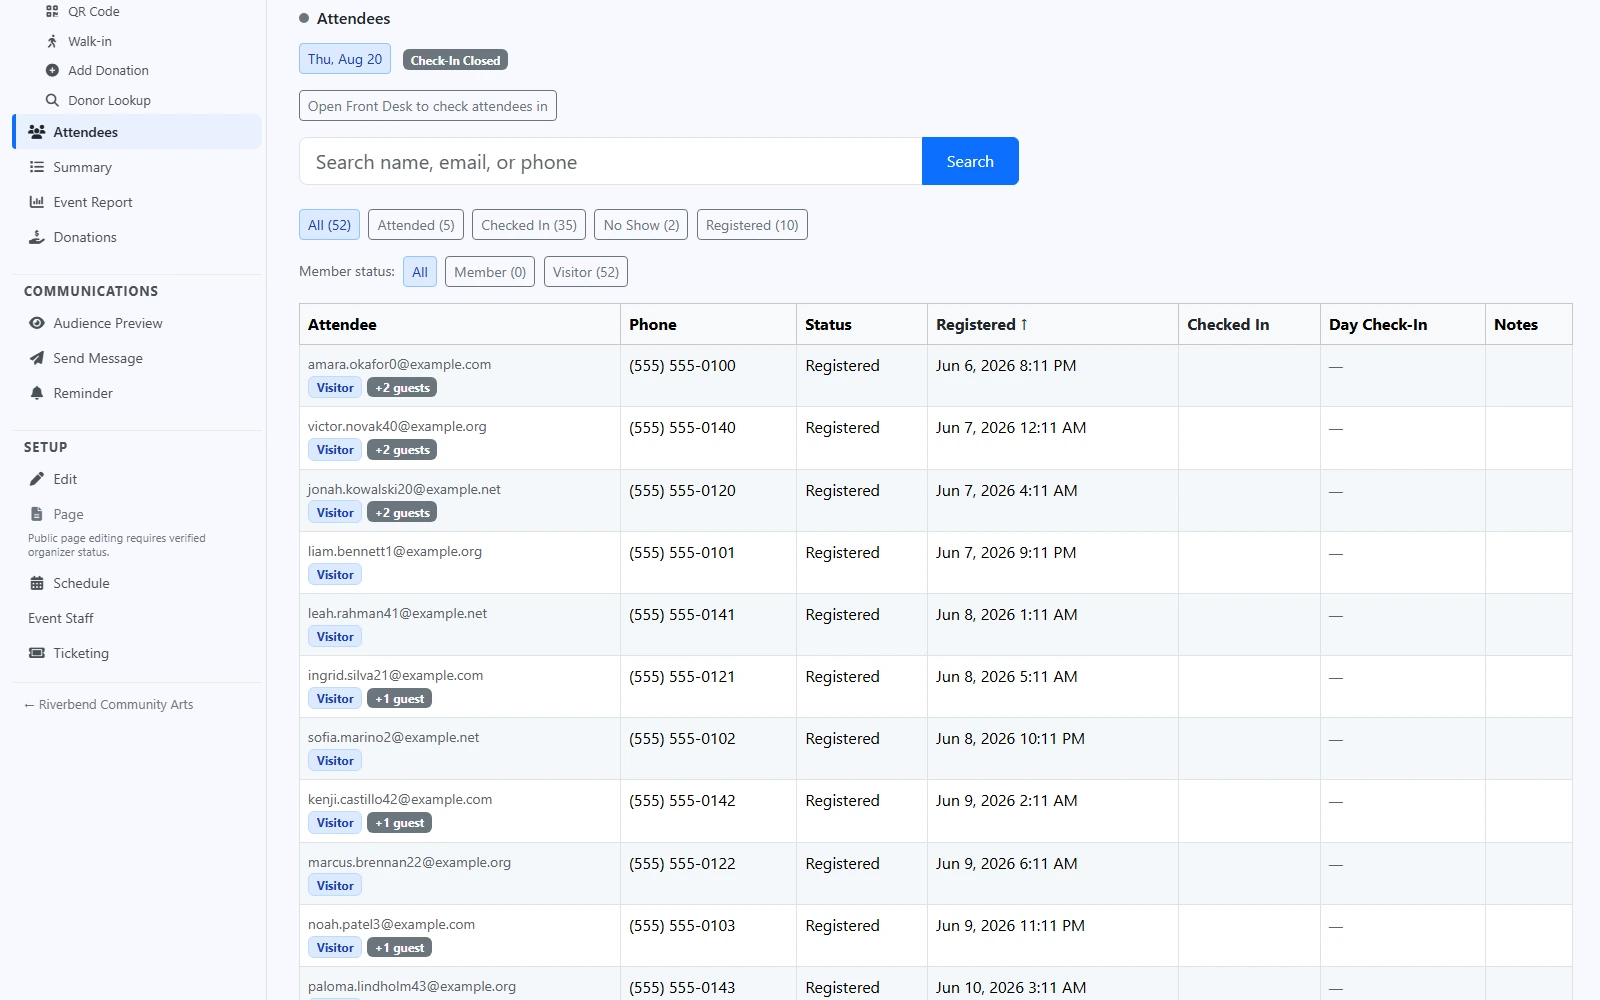Click the Donations hand icon
The height and width of the screenshot is (1000, 1600).
(x=37, y=237)
